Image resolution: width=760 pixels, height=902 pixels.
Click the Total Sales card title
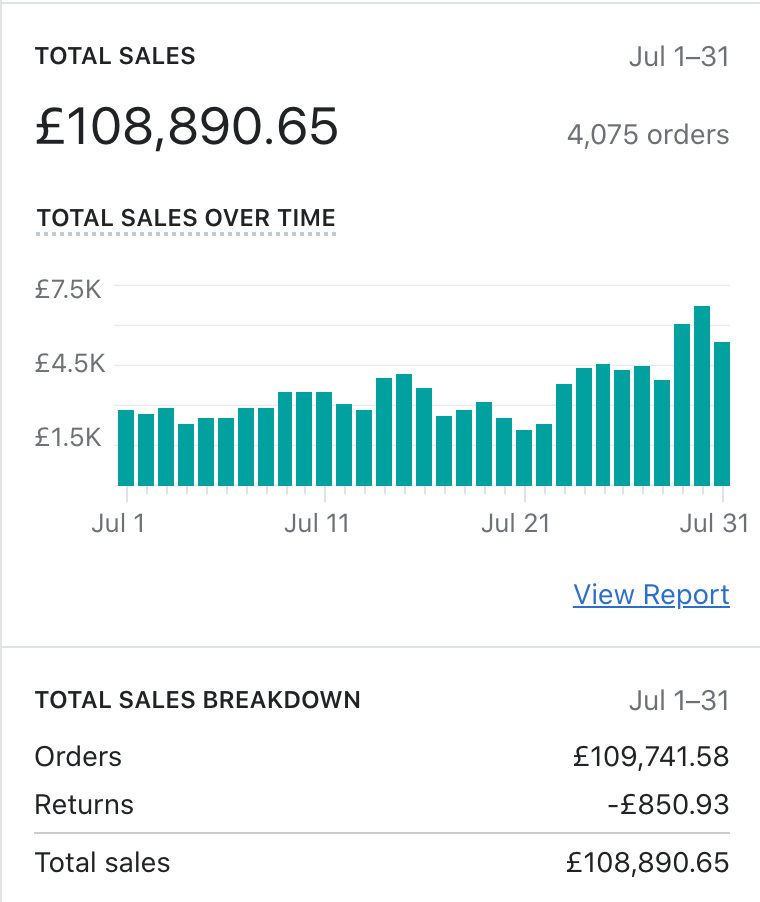click(x=115, y=56)
